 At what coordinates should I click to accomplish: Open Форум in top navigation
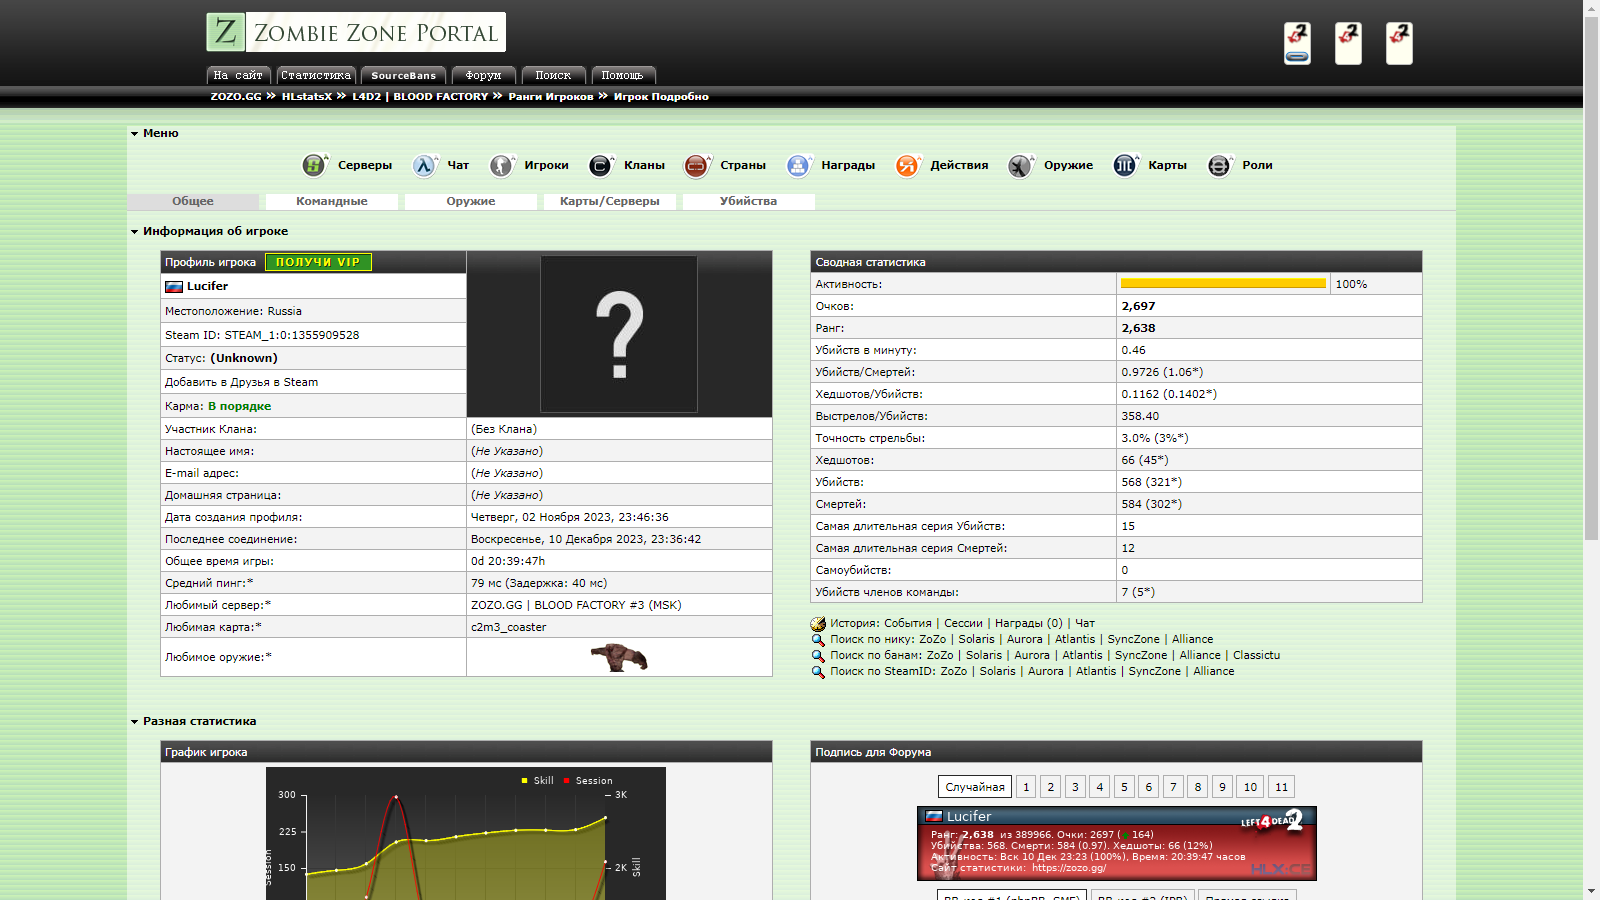point(483,75)
